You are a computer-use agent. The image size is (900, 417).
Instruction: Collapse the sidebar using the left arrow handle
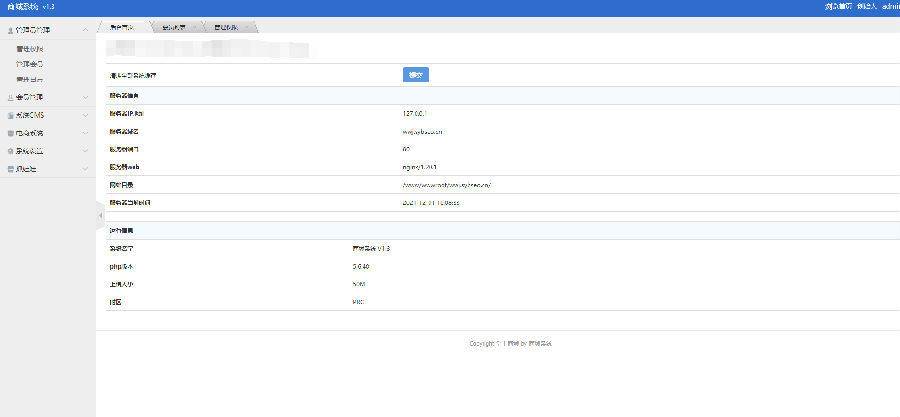(99, 215)
